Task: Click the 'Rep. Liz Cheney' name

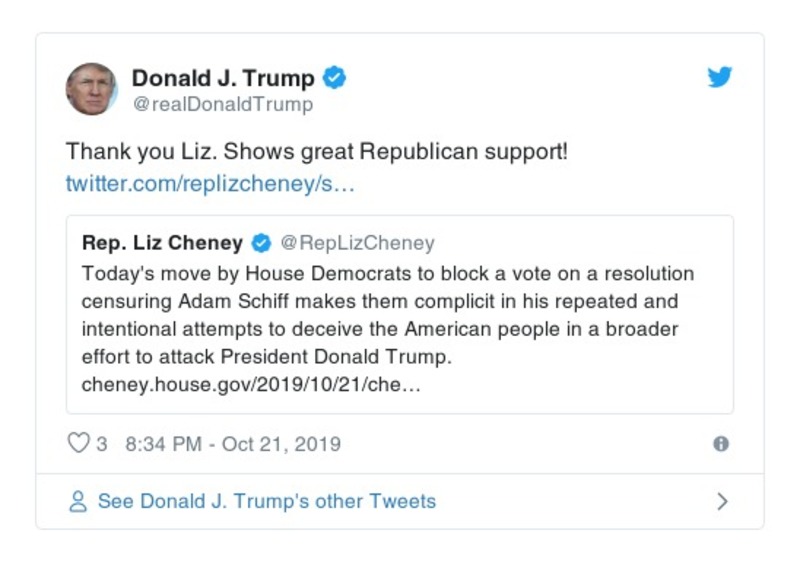Action: [162, 243]
